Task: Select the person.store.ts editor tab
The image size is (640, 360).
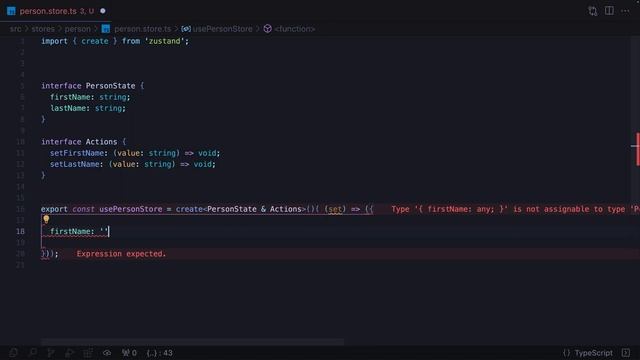Action: pyautogui.click(x=56, y=11)
